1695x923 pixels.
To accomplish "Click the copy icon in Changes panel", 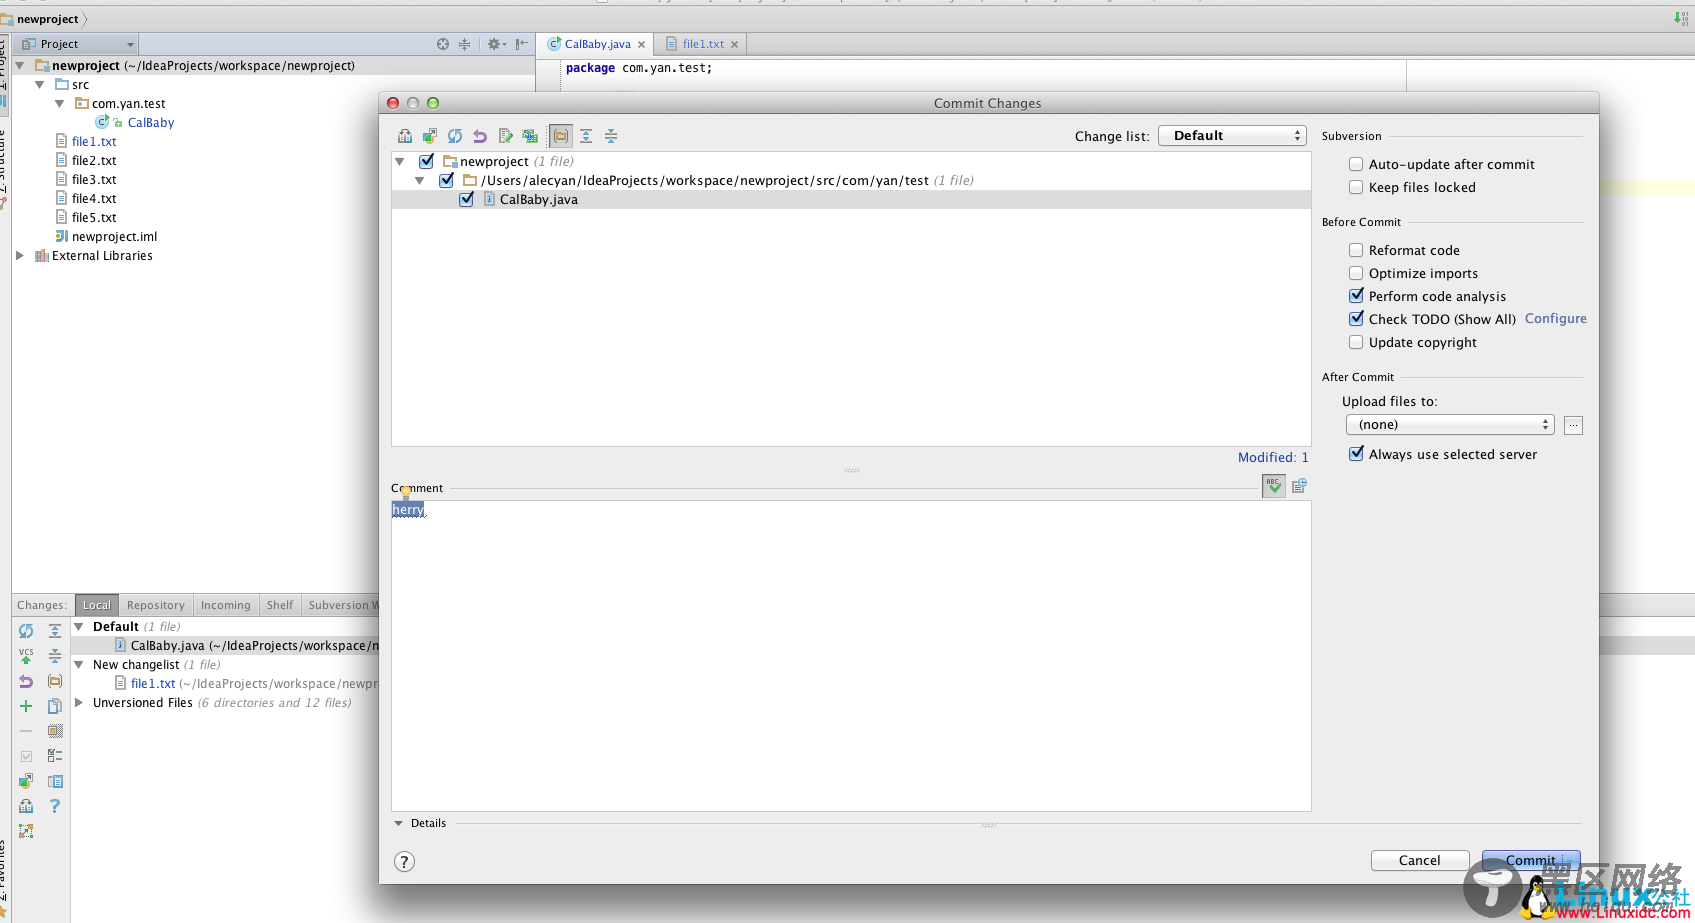I will click(55, 706).
